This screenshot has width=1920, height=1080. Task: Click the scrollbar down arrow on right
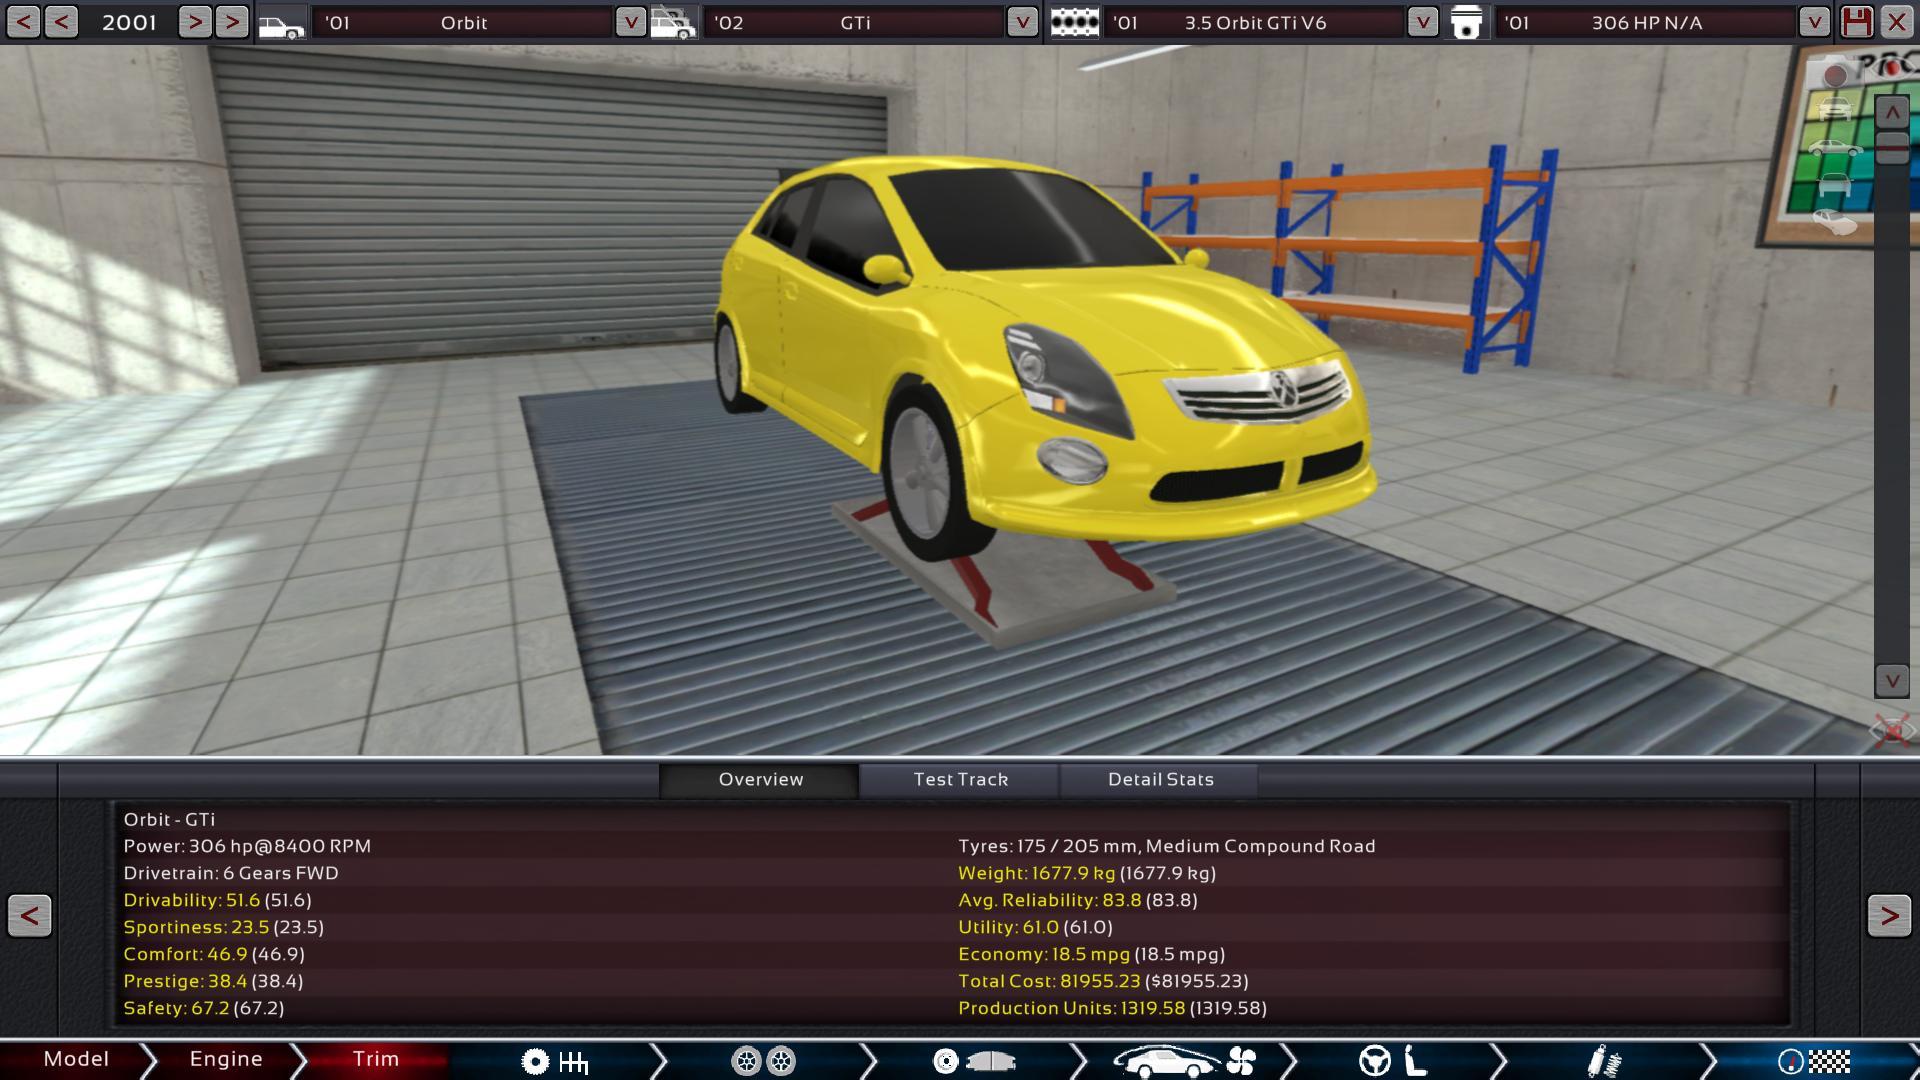[1891, 681]
